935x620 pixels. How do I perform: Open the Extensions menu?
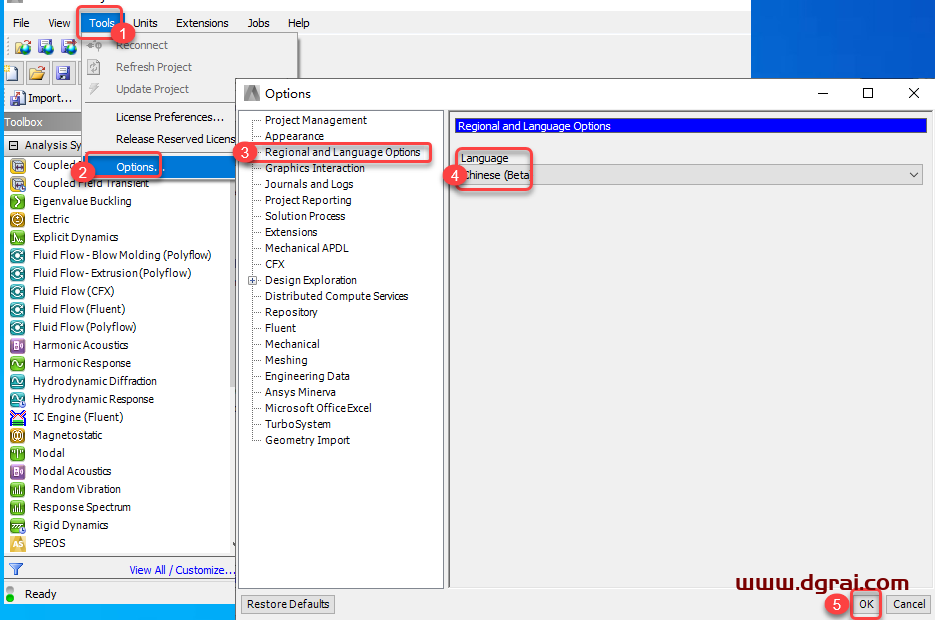point(202,23)
